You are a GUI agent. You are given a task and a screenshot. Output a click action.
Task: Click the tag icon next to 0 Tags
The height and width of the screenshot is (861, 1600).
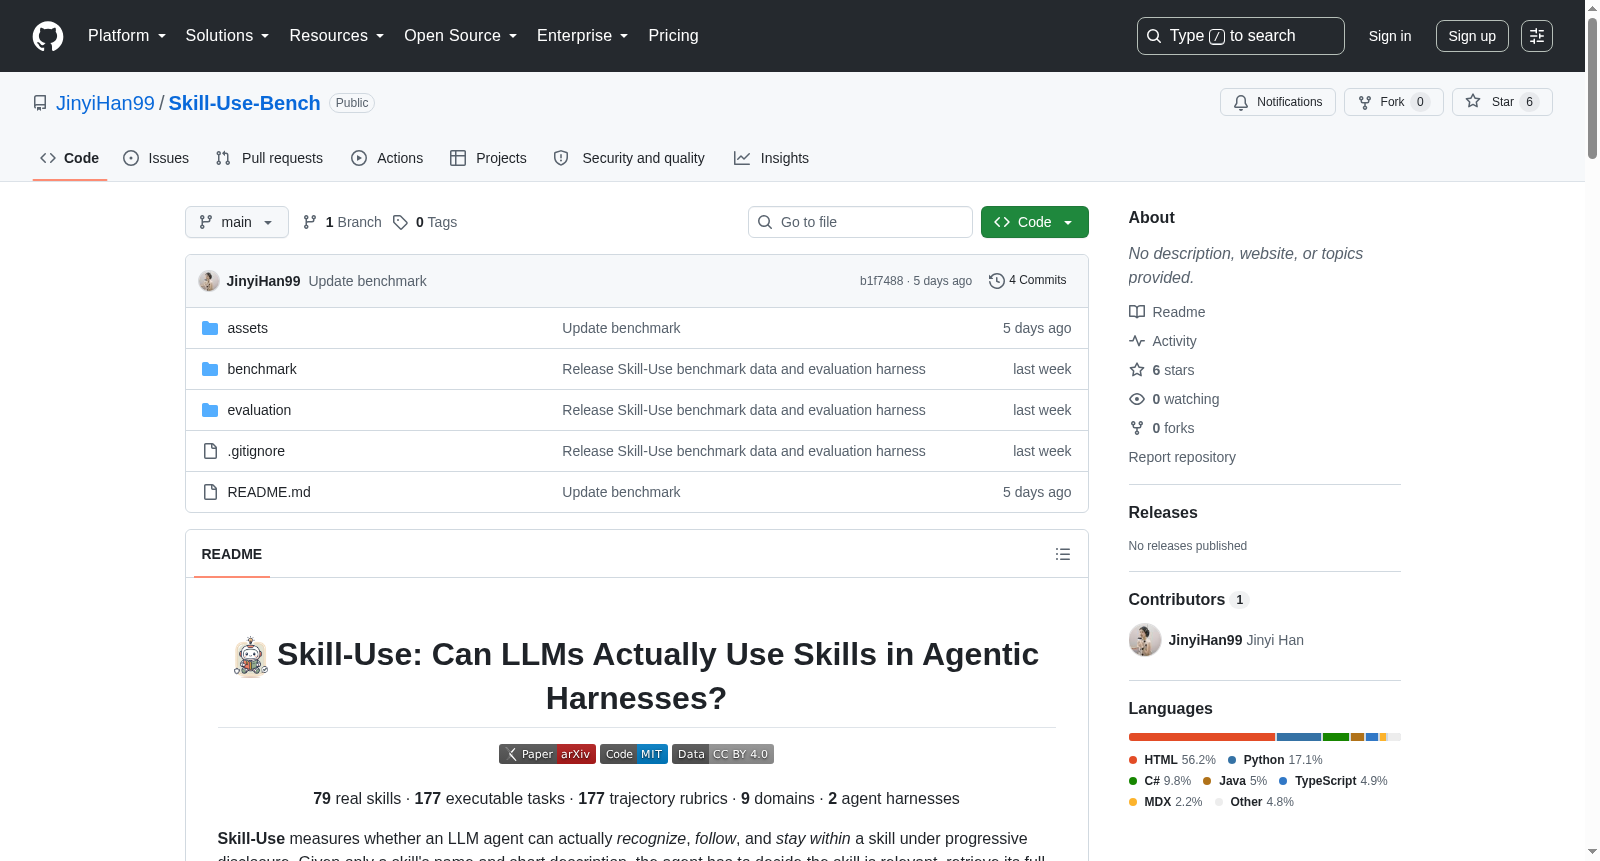(x=400, y=222)
